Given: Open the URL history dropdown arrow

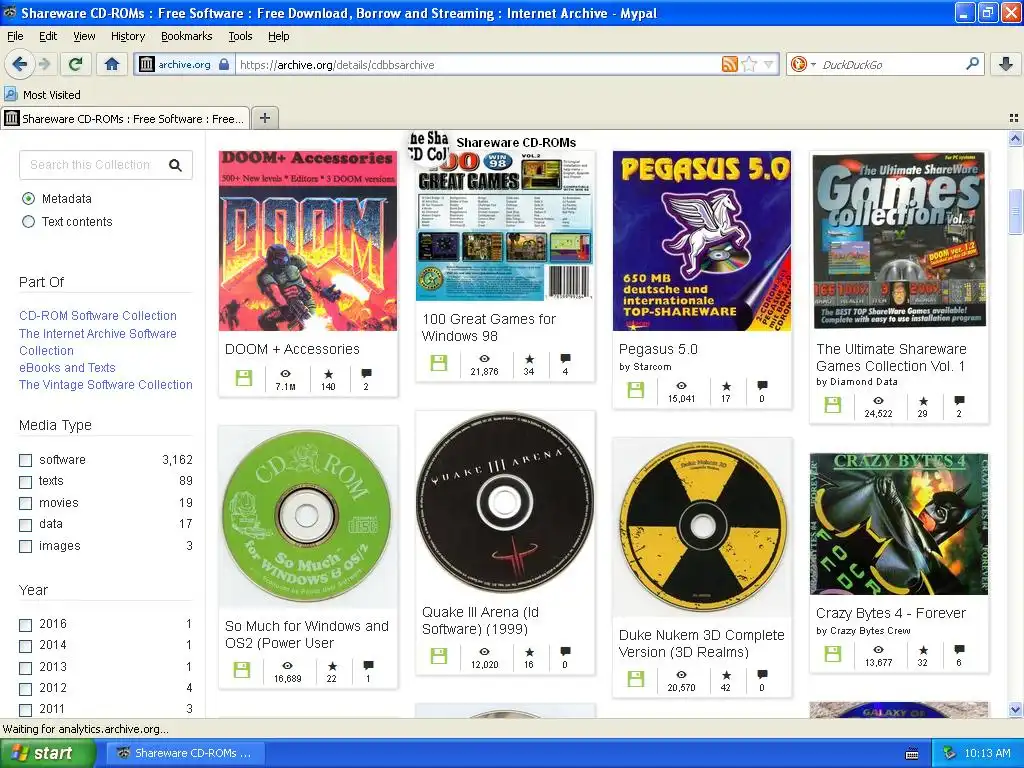Looking at the screenshot, I should 769,64.
